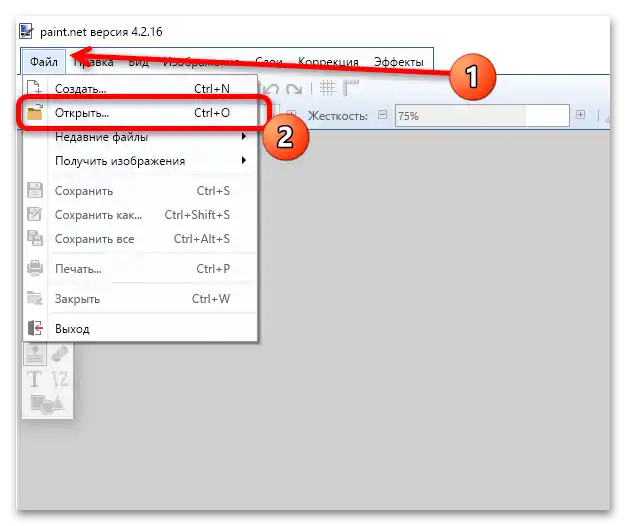Open the Коррекция menu

click(328, 62)
